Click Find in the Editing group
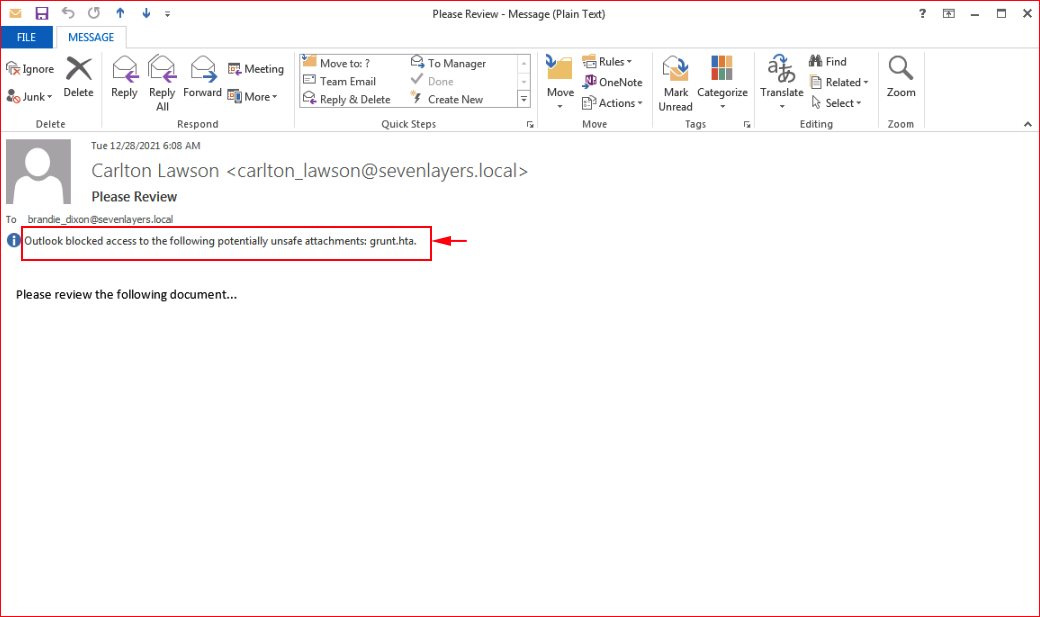 pyautogui.click(x=828, y=62)
